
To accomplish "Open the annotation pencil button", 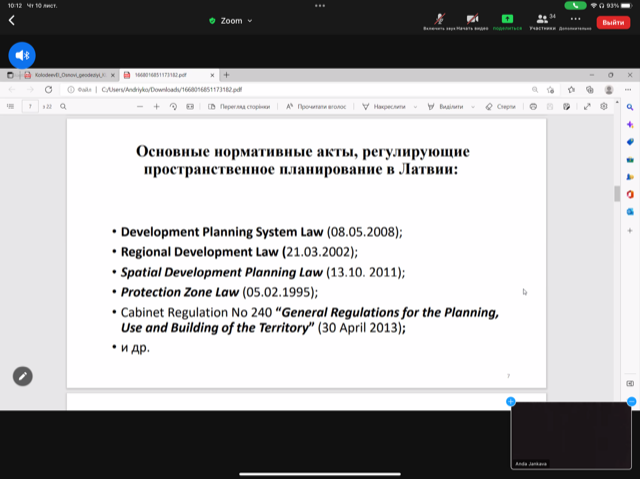I will coord(22,376).
